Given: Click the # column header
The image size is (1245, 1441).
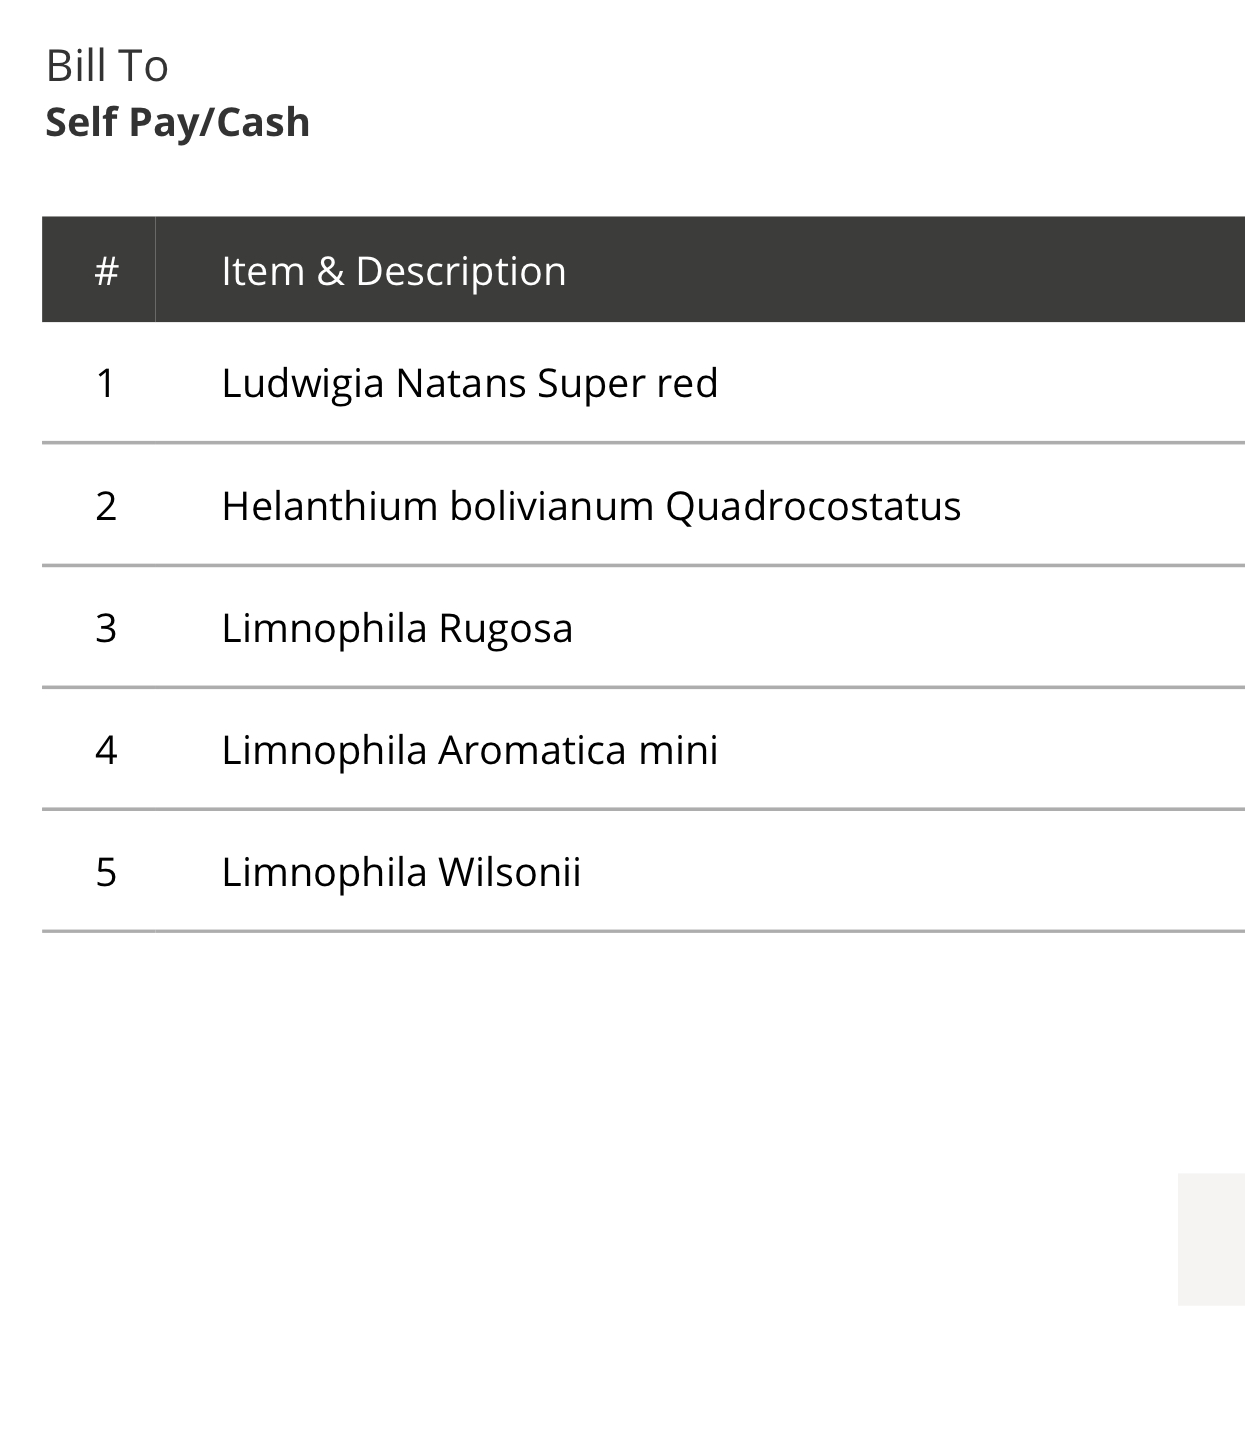Looking at the screenshot, I should (106, 271).
